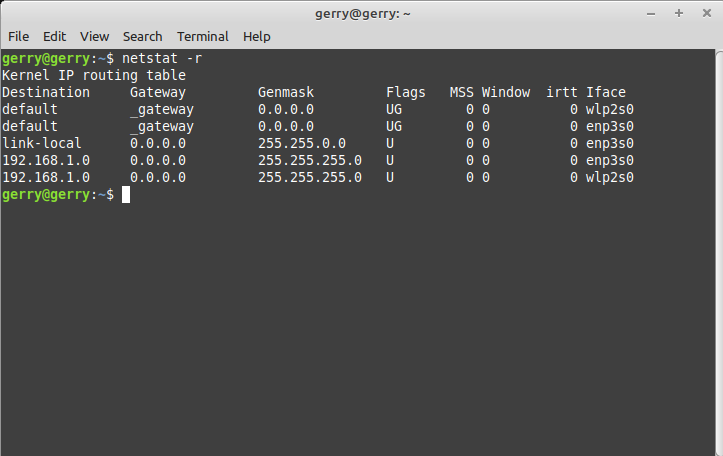Click the irtt column header
The height and width of the screenshot is (456, 723).
562,93
